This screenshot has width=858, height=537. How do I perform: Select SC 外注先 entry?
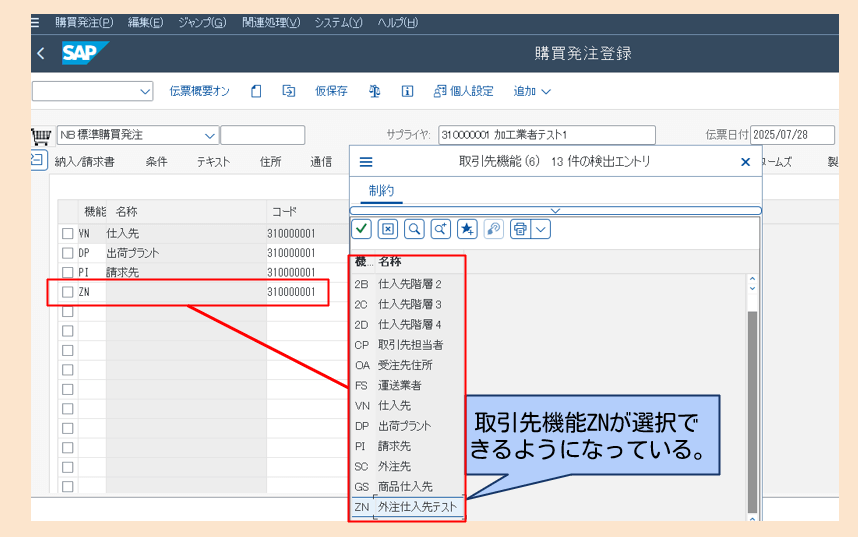pyautogui.click(x=407, y=466)
